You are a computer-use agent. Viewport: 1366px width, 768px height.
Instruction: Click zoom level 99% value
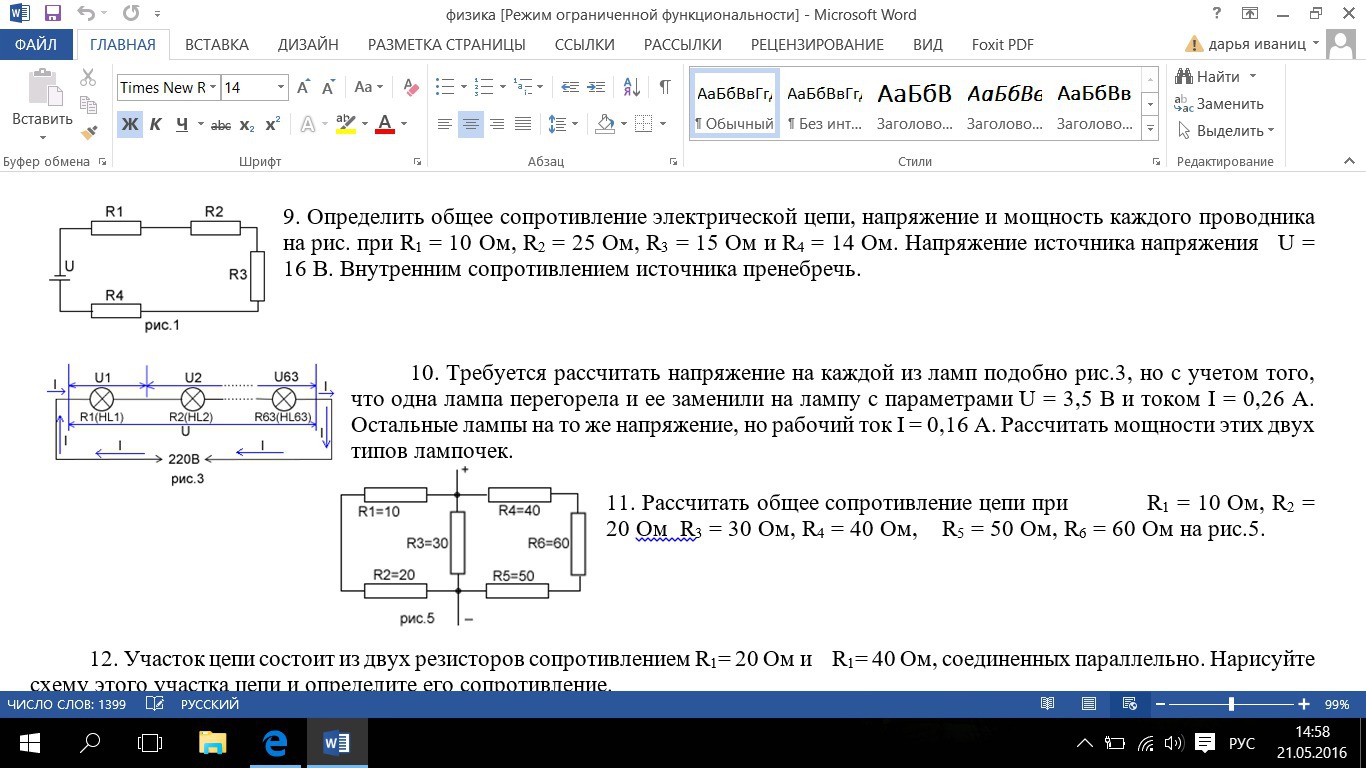pyautogui.click(x=1337, y=704)
